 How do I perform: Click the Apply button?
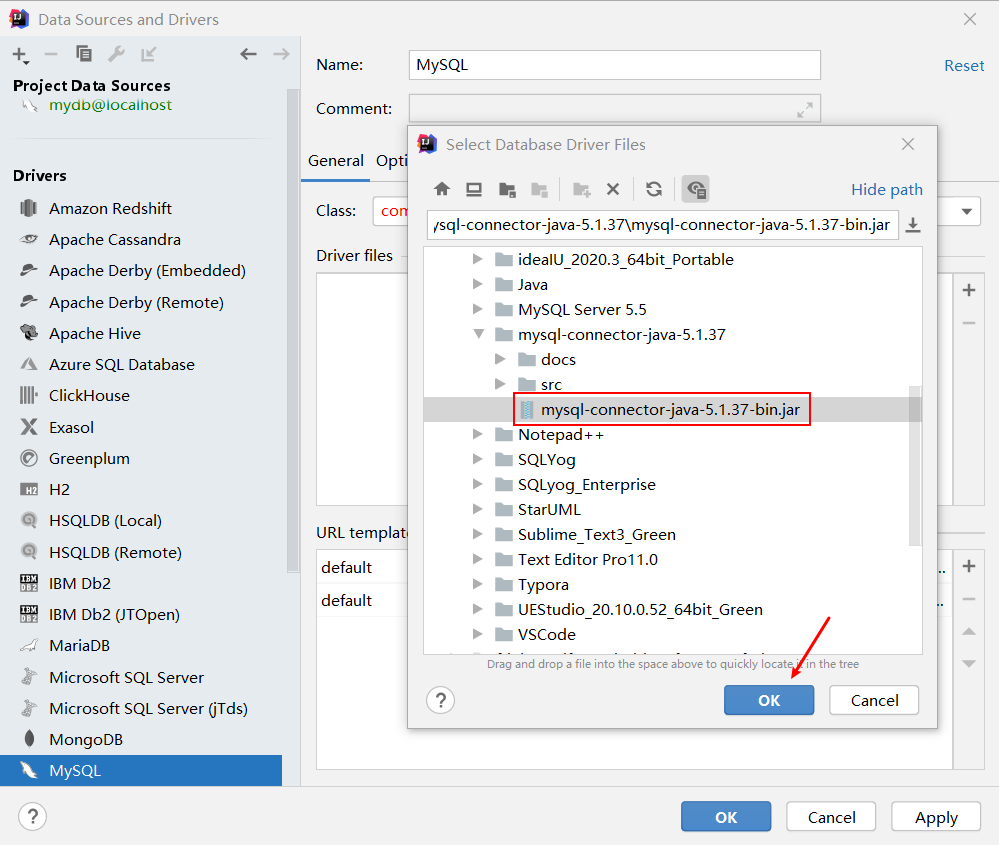pos(936,817)
